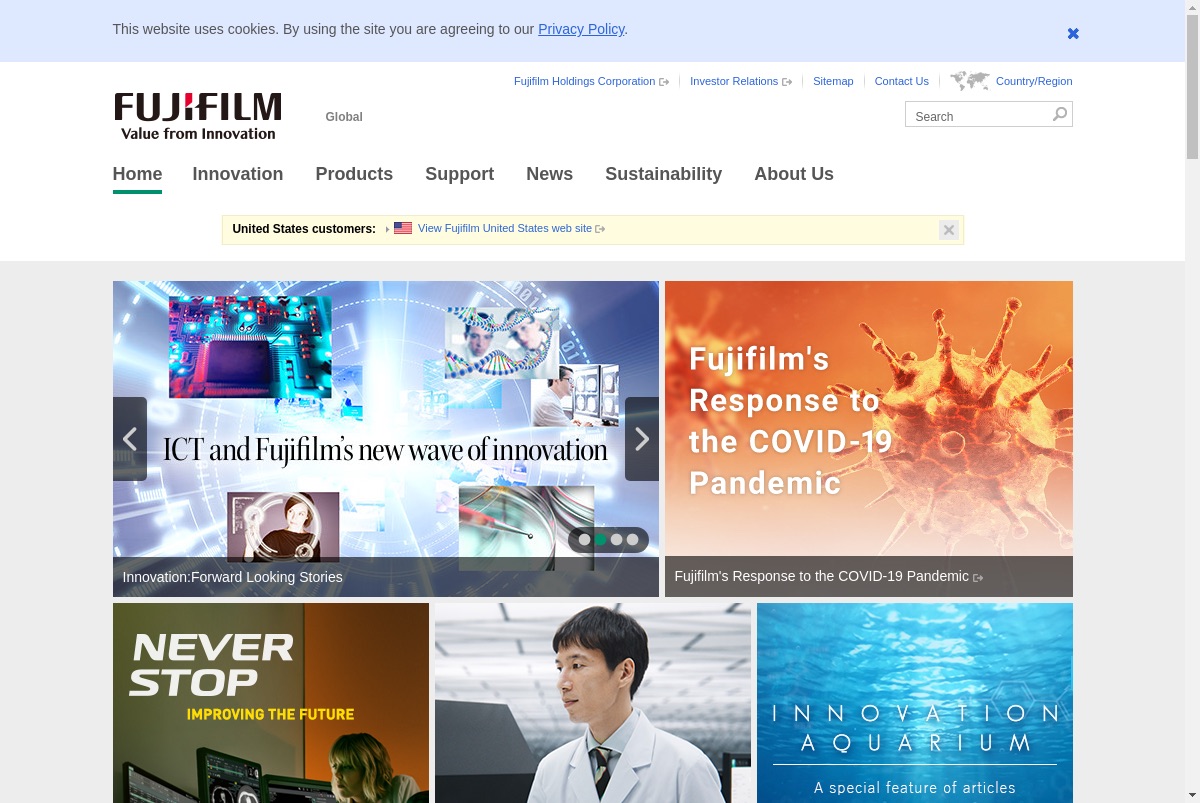Click the magnifying glass search icon
1200x803 pixels.
tap(1060, 114)
